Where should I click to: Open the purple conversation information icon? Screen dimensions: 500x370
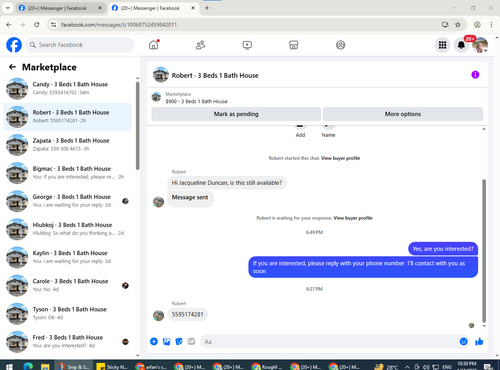pyautogui.click(x=475, y=75)
